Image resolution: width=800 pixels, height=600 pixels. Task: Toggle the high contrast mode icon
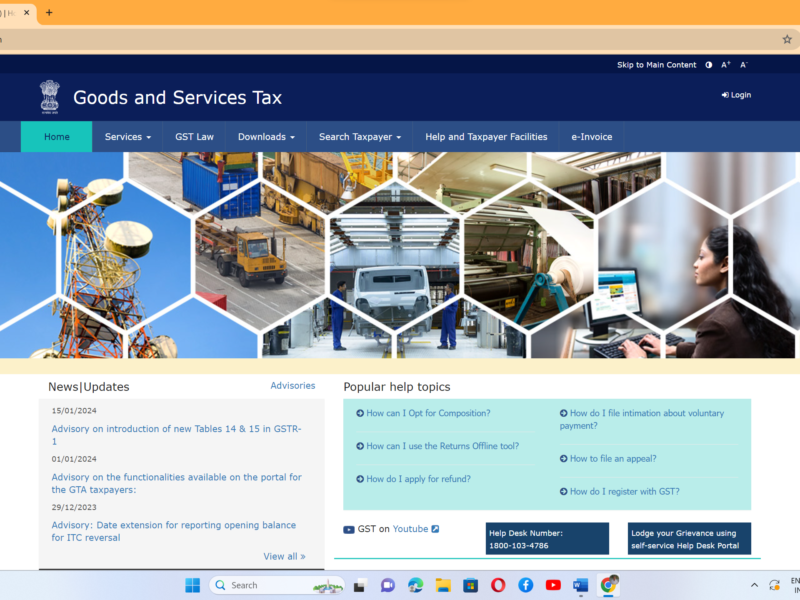click(x=709, y=65)
